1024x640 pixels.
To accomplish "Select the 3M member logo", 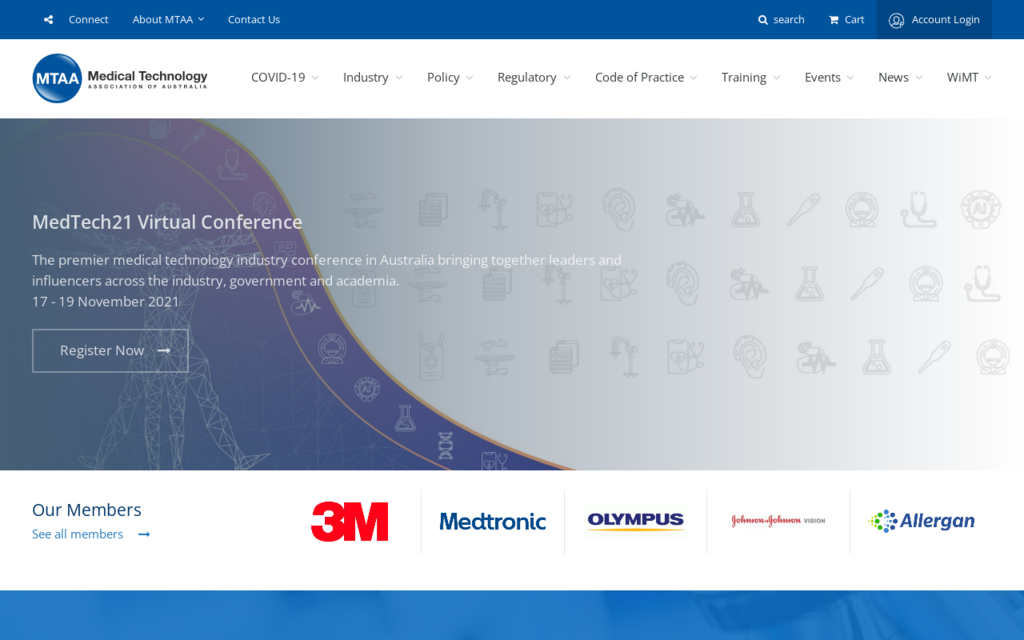I will point(350,521).
